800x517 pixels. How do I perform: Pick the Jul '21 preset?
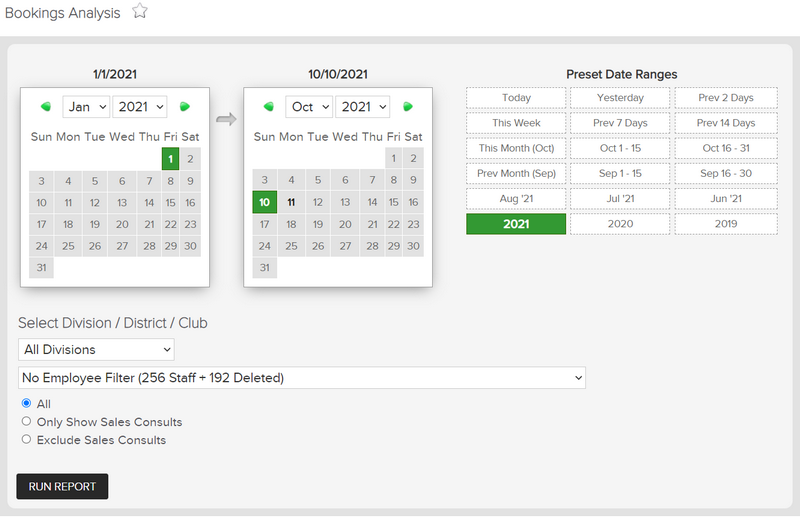tap(620, 199)
